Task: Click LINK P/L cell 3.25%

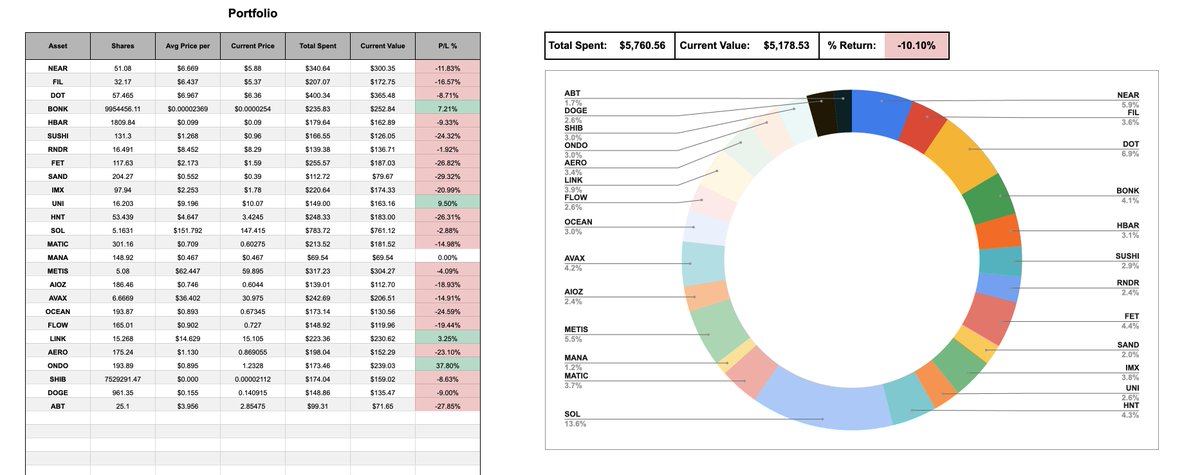Action: (447, 338)
